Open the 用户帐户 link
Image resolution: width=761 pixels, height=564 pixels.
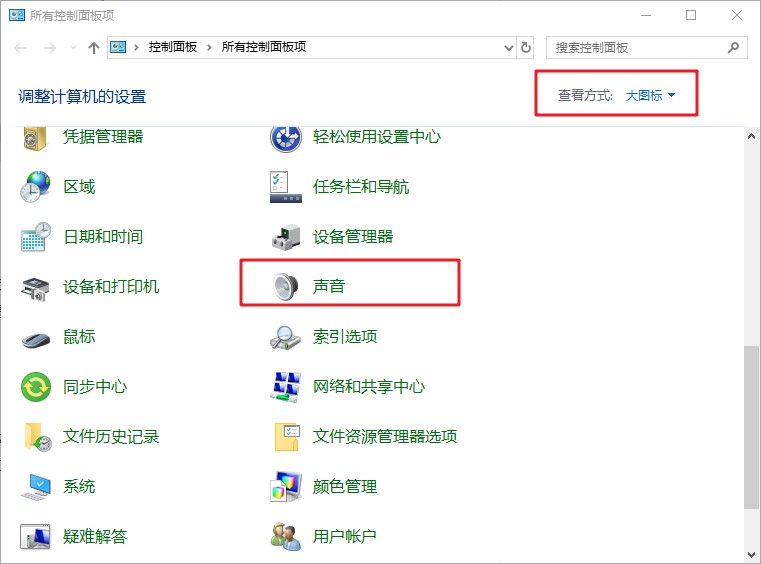(x=345, y=536)
